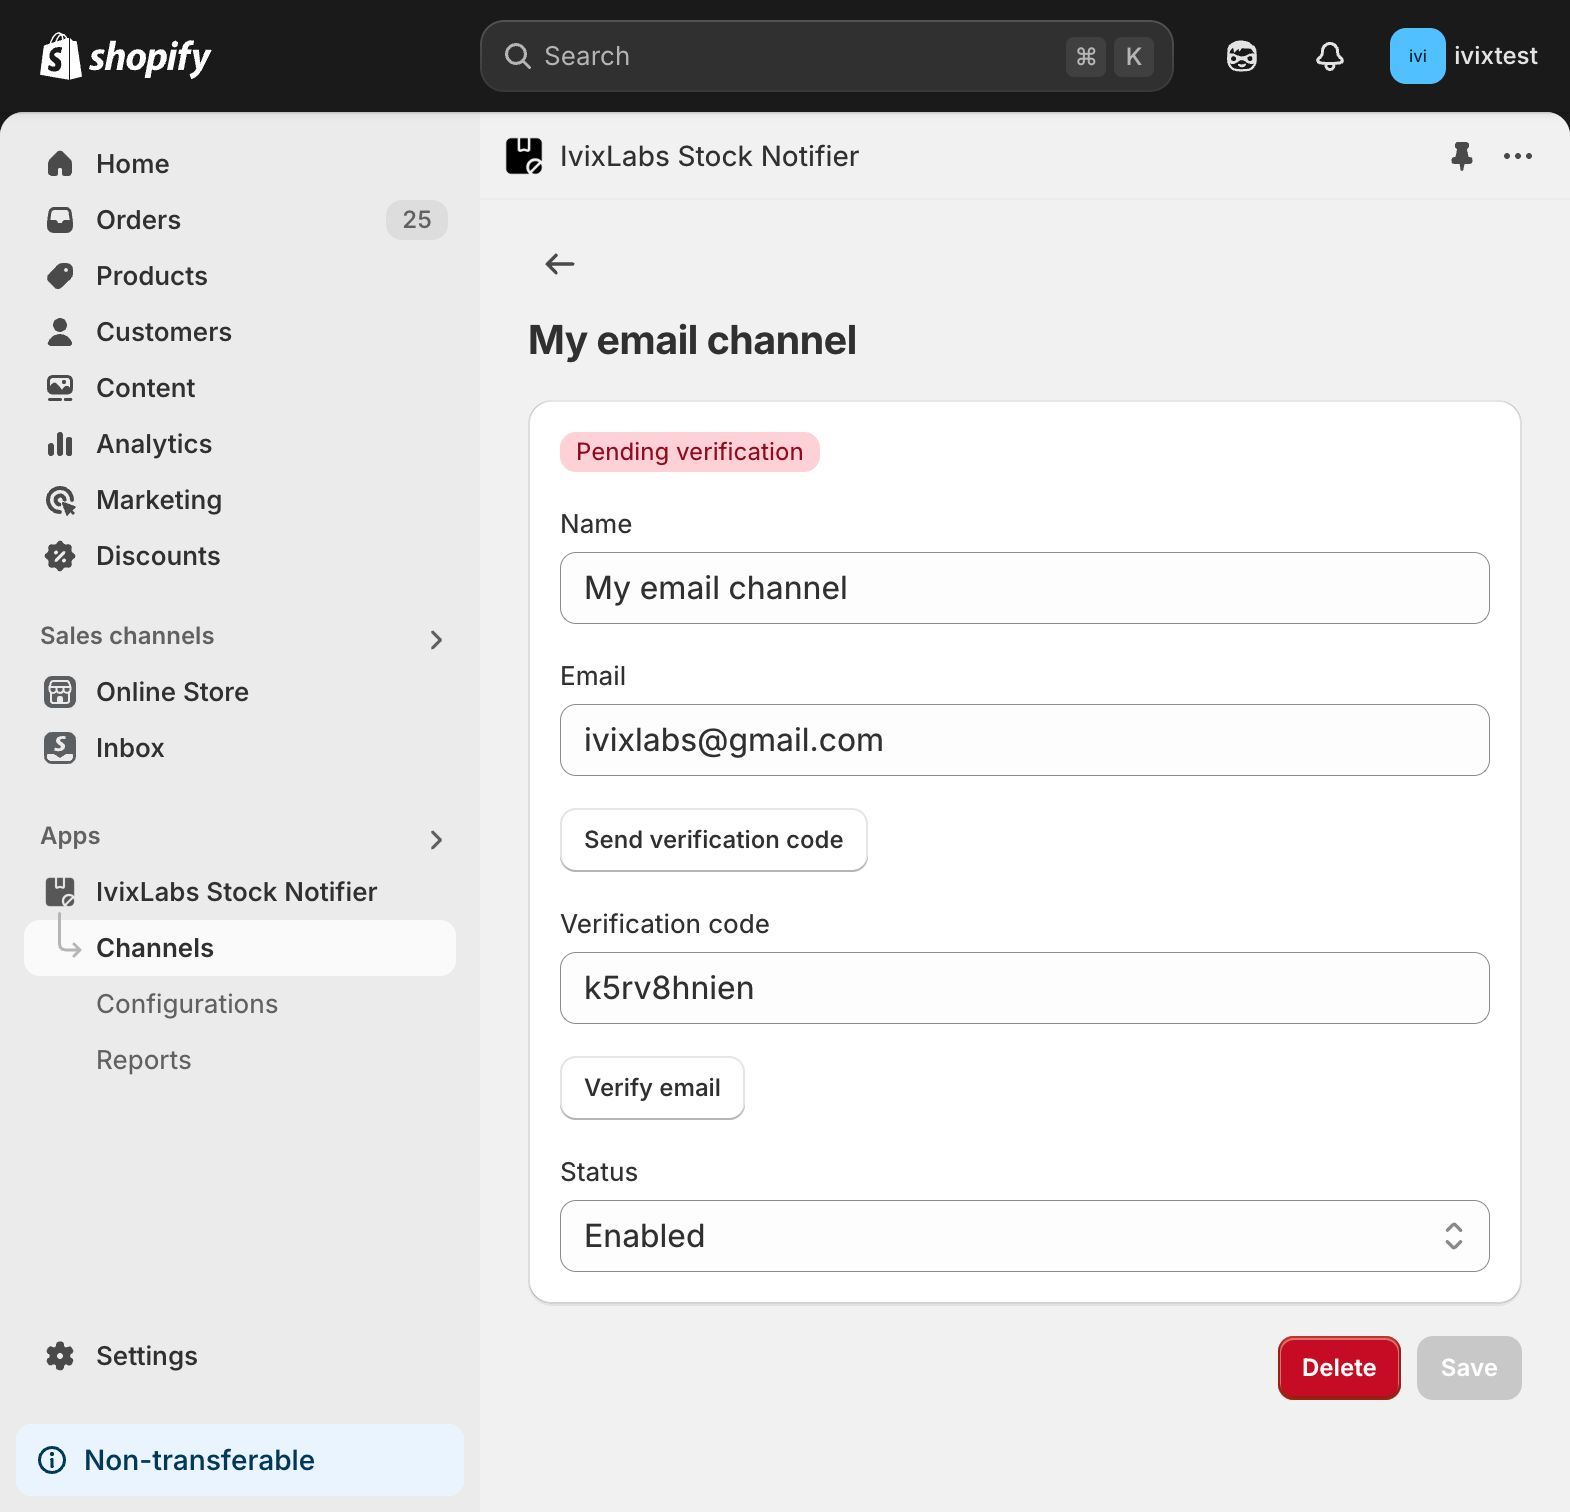Click the Orders inbox icon
The width and height of the screenshot is (1570, 1512).
click(x=60, y=220)
